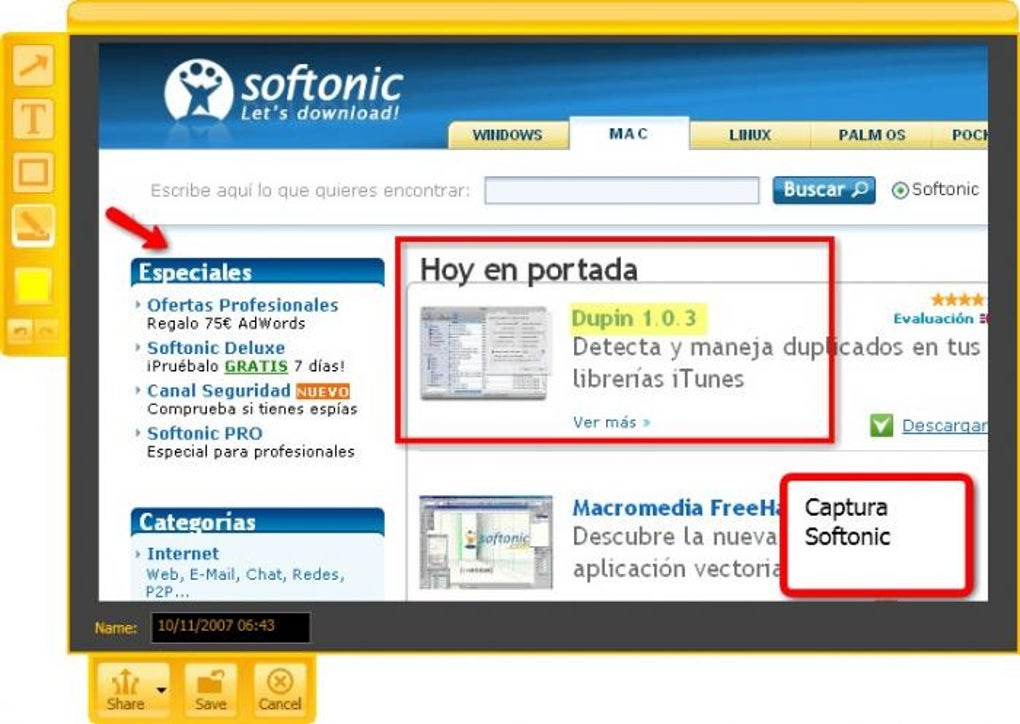Cancel the screenshot capture
The image size is (1020, 724).
280,691
